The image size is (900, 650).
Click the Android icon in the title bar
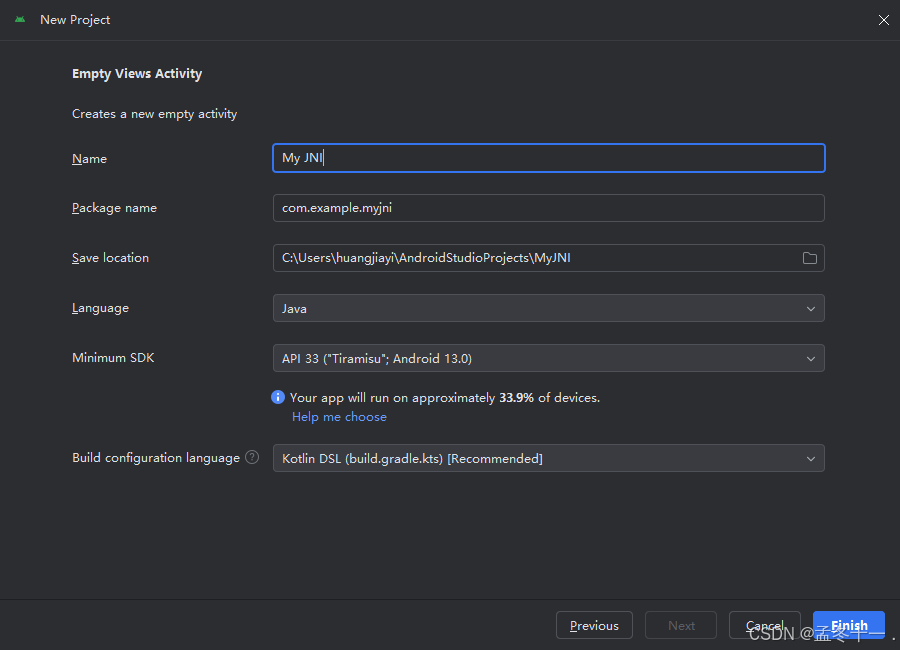(20, 20)
